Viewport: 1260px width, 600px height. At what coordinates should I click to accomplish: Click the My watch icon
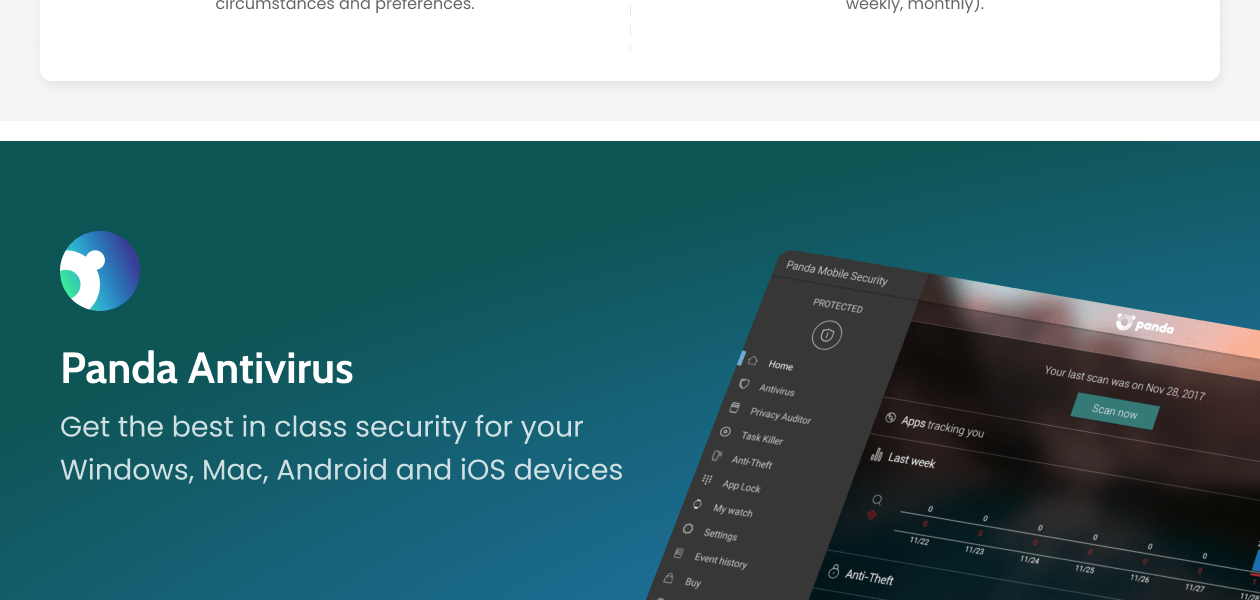698,504
